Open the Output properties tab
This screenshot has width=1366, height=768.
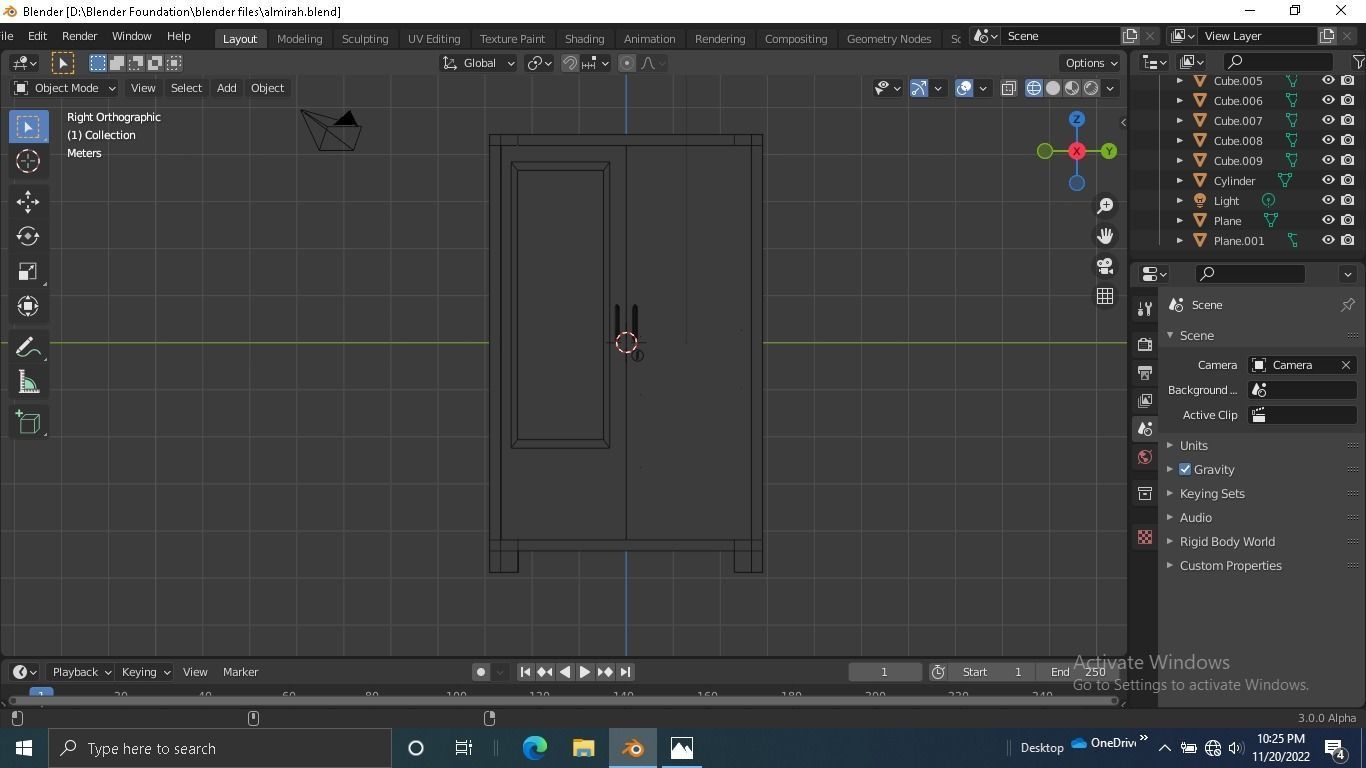click(x=1145, y=372)
